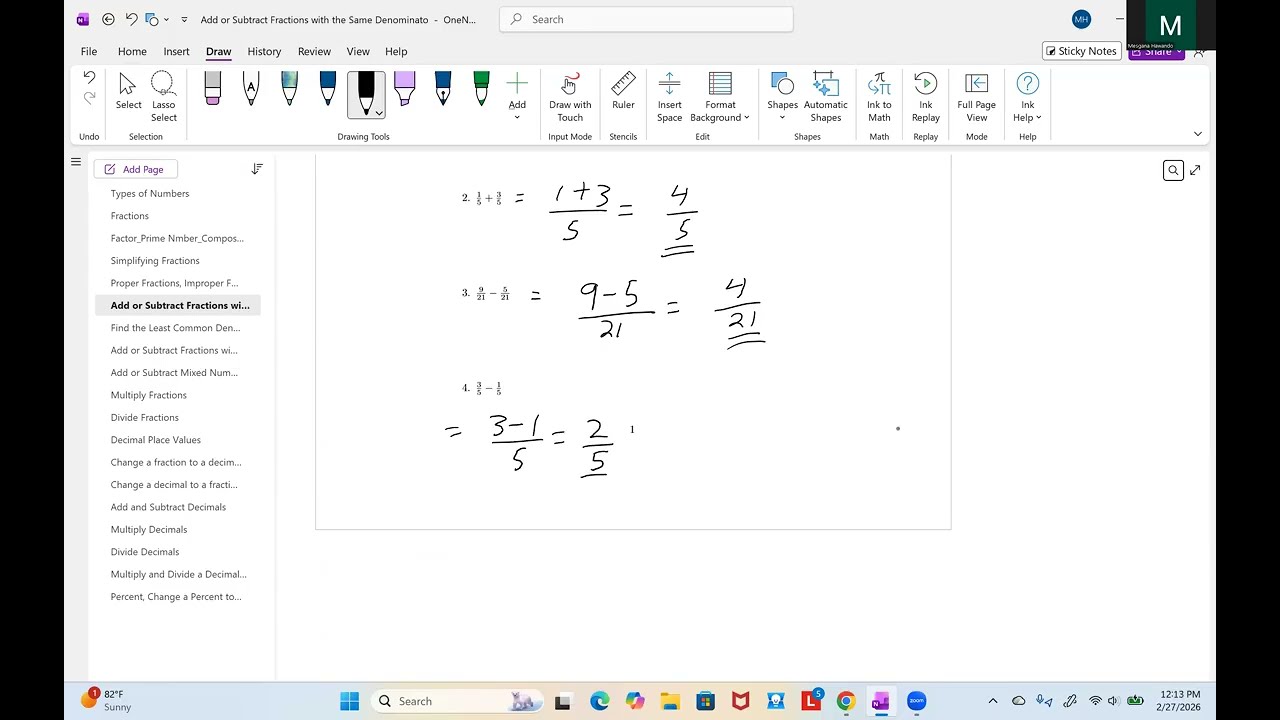Image resolution: width=1280 pixels, height=720 pixels.
Task: Open search in notebook magnifier
Action: 1173,171
